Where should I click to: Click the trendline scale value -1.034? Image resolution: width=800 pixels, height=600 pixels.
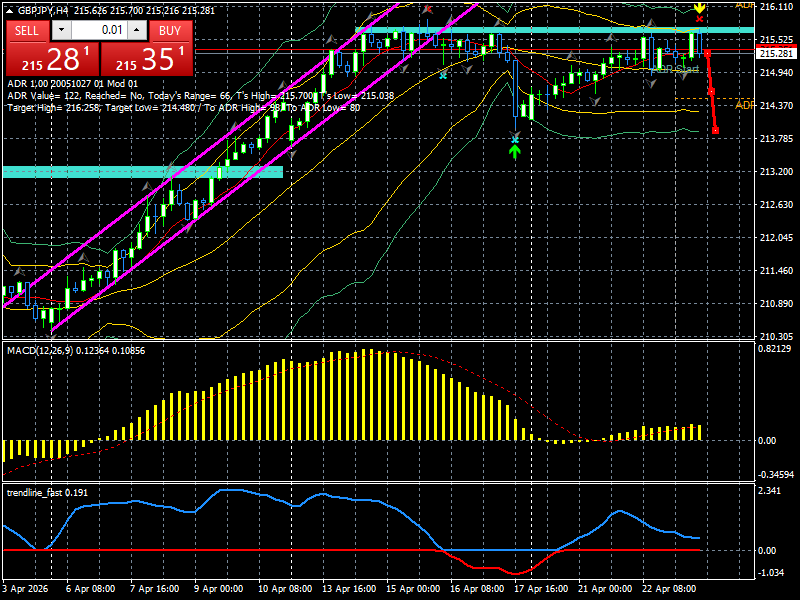[x=772, y=572]
